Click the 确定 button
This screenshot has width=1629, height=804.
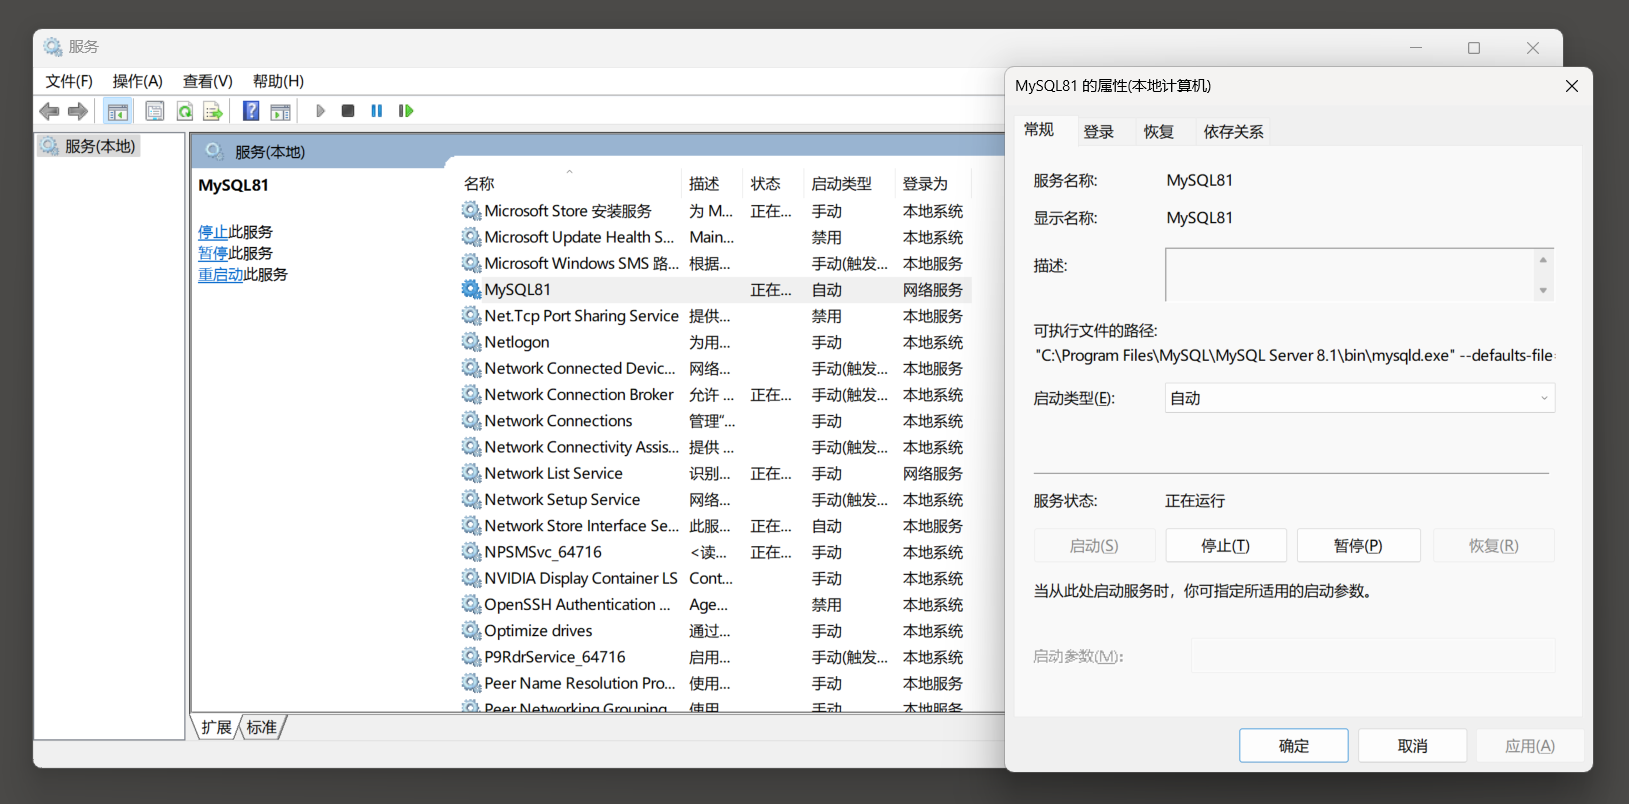click(1293, 746)
